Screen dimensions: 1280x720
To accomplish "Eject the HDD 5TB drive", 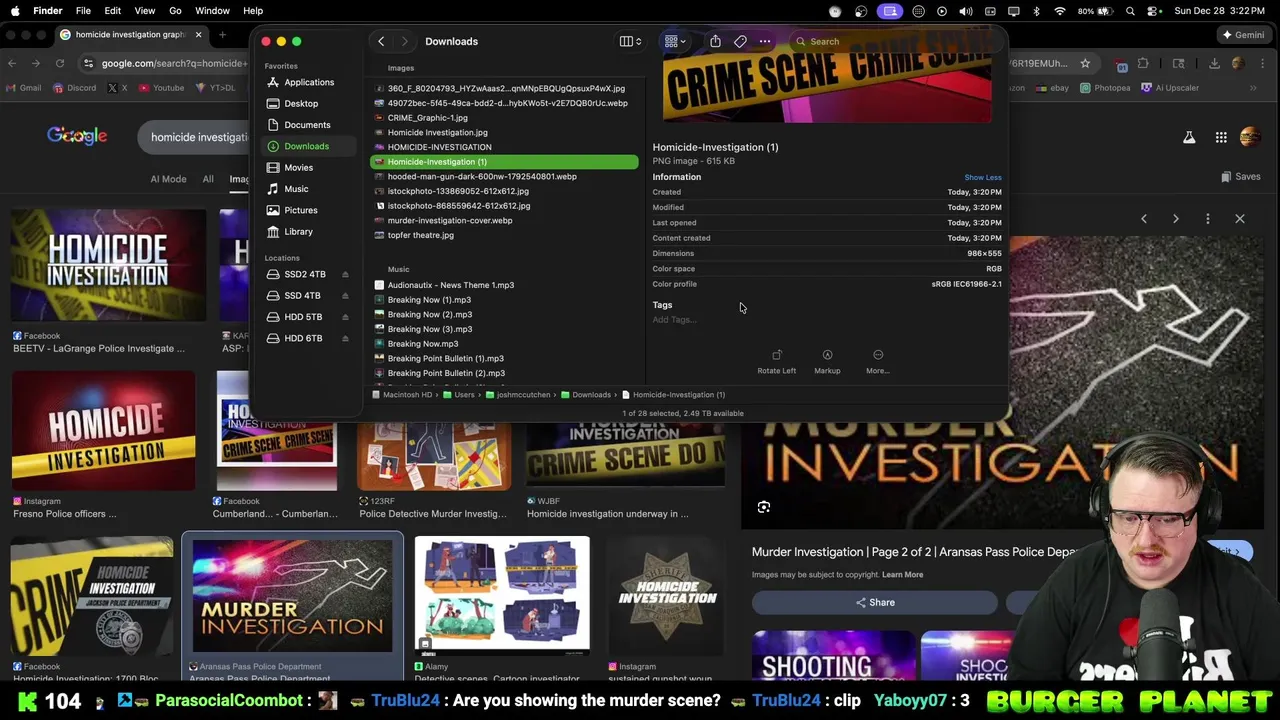I will pyautogui.click(x=345, y=317).
